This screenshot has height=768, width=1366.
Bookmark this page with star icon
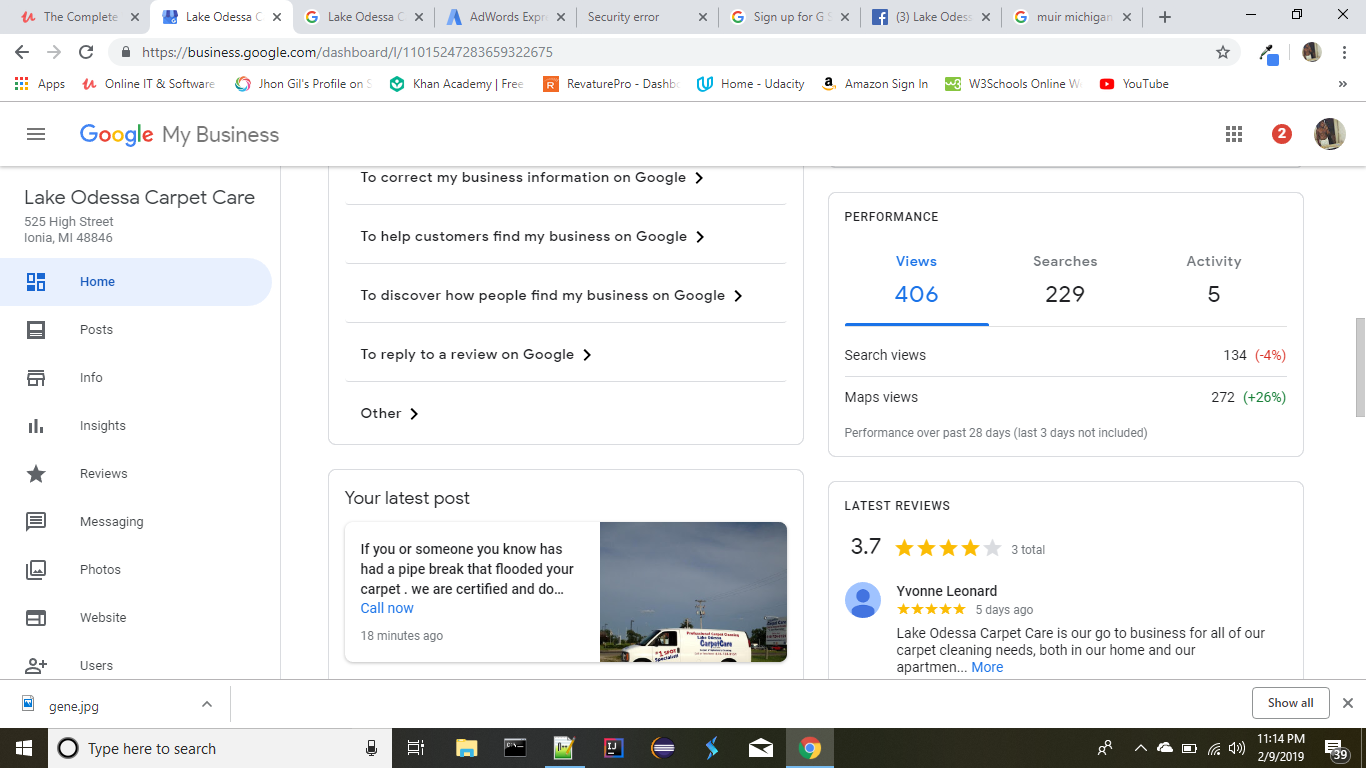tap(1222, 52)
